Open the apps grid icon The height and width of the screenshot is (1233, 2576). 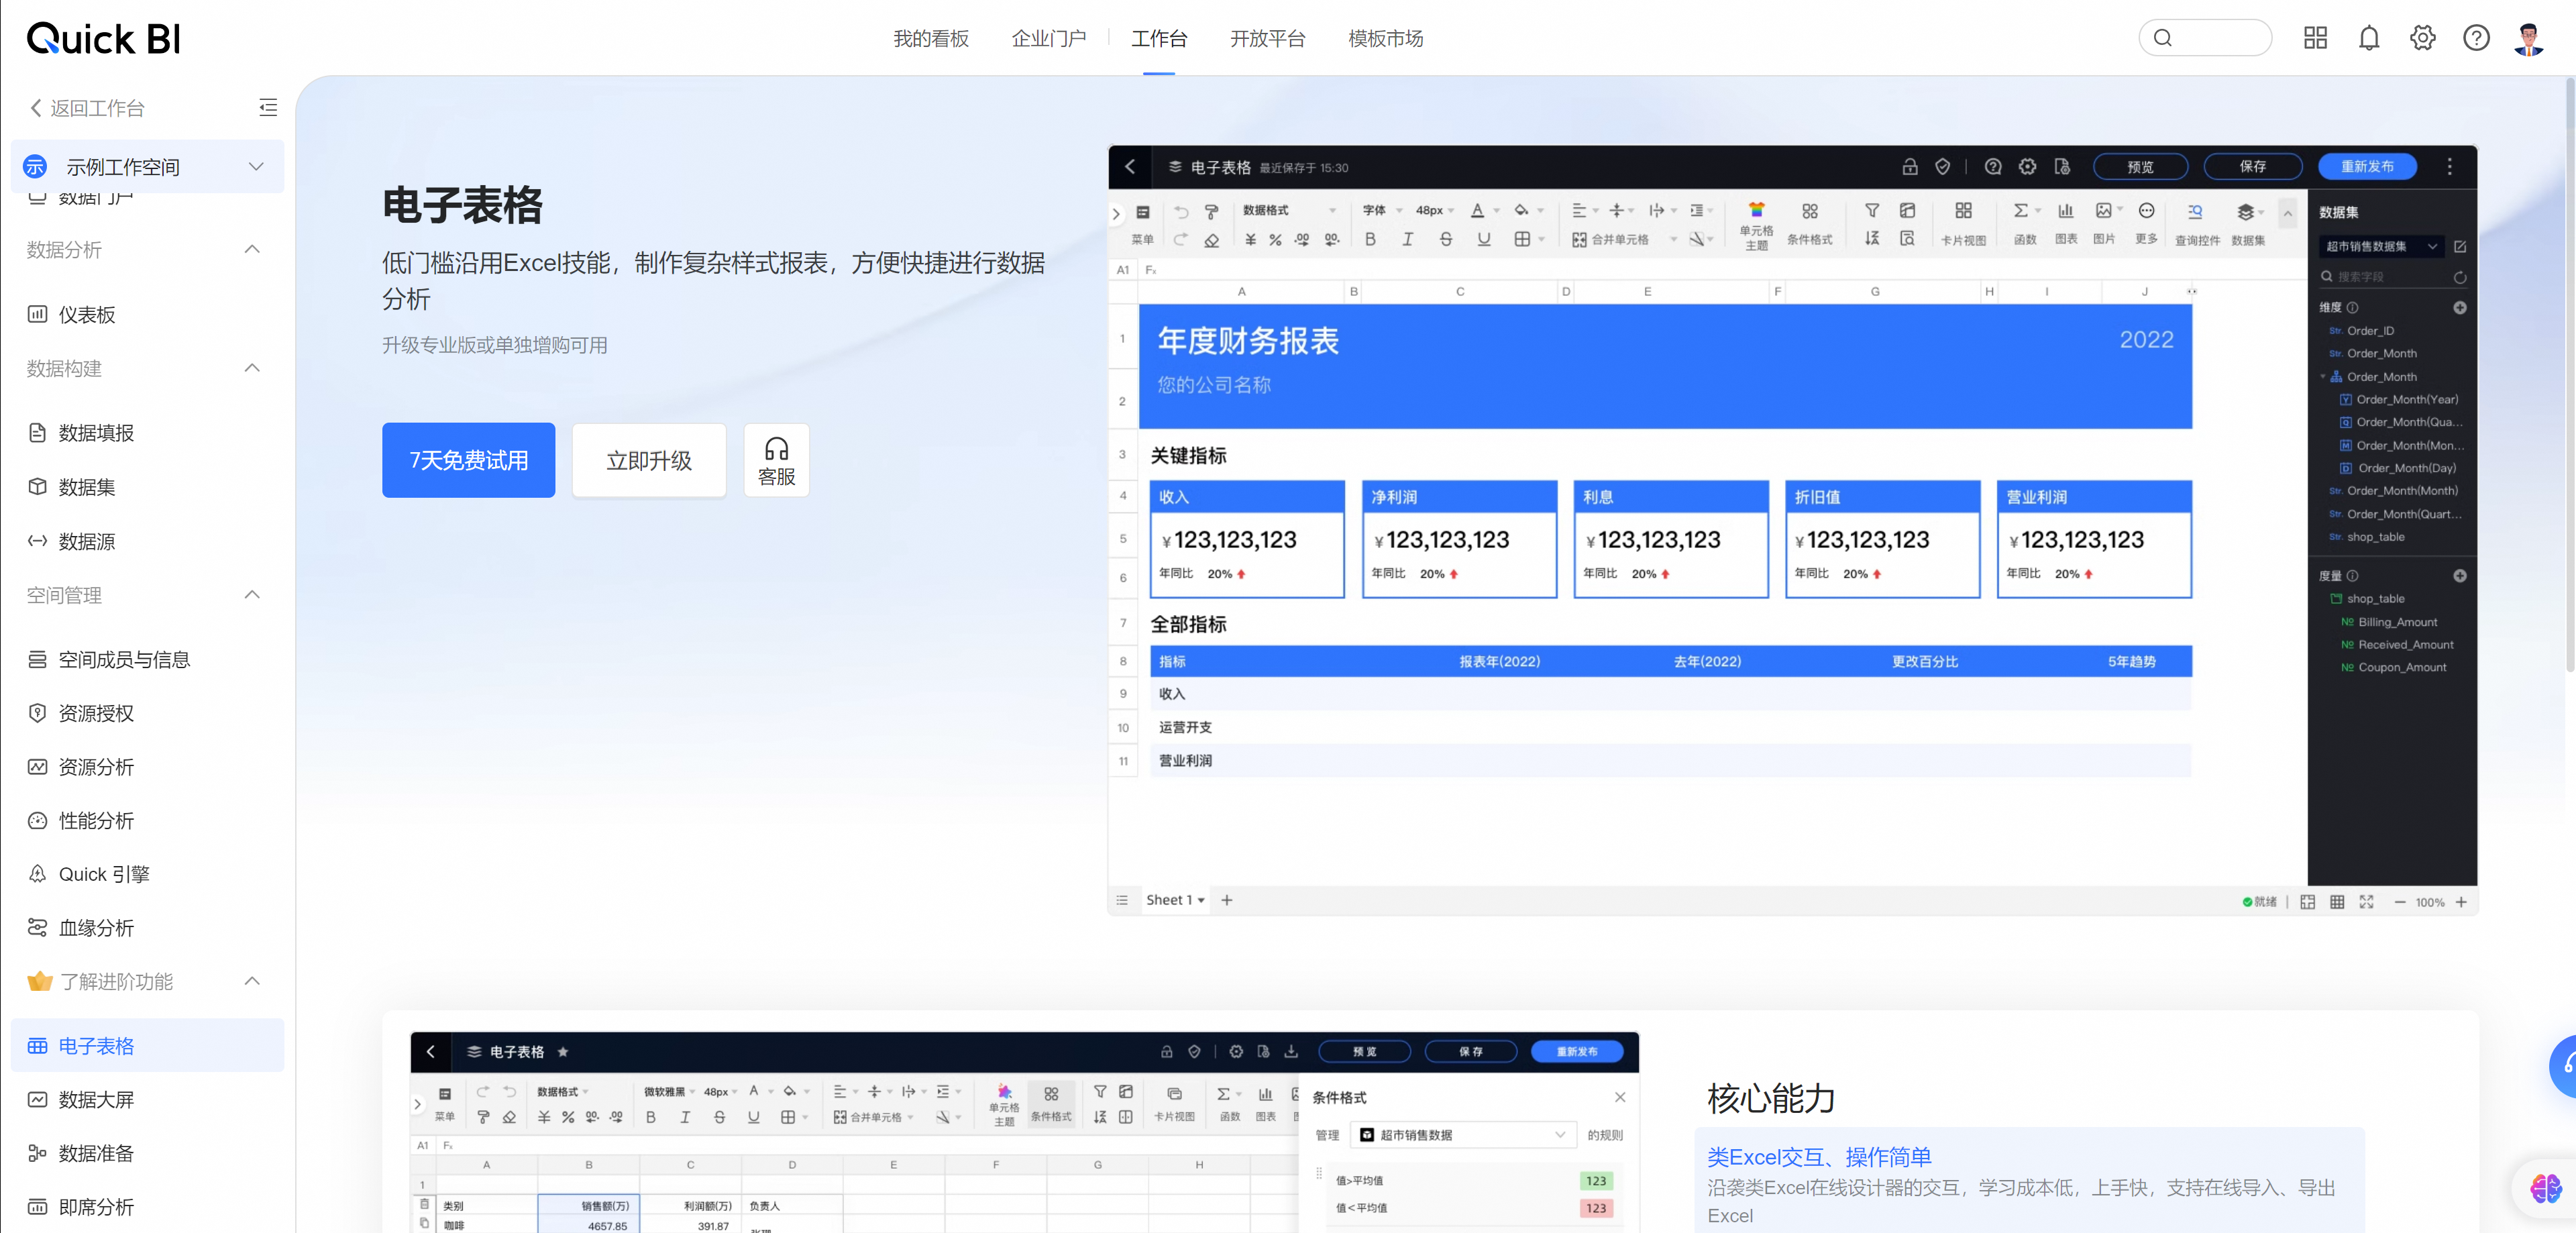tap(2315, 38)
